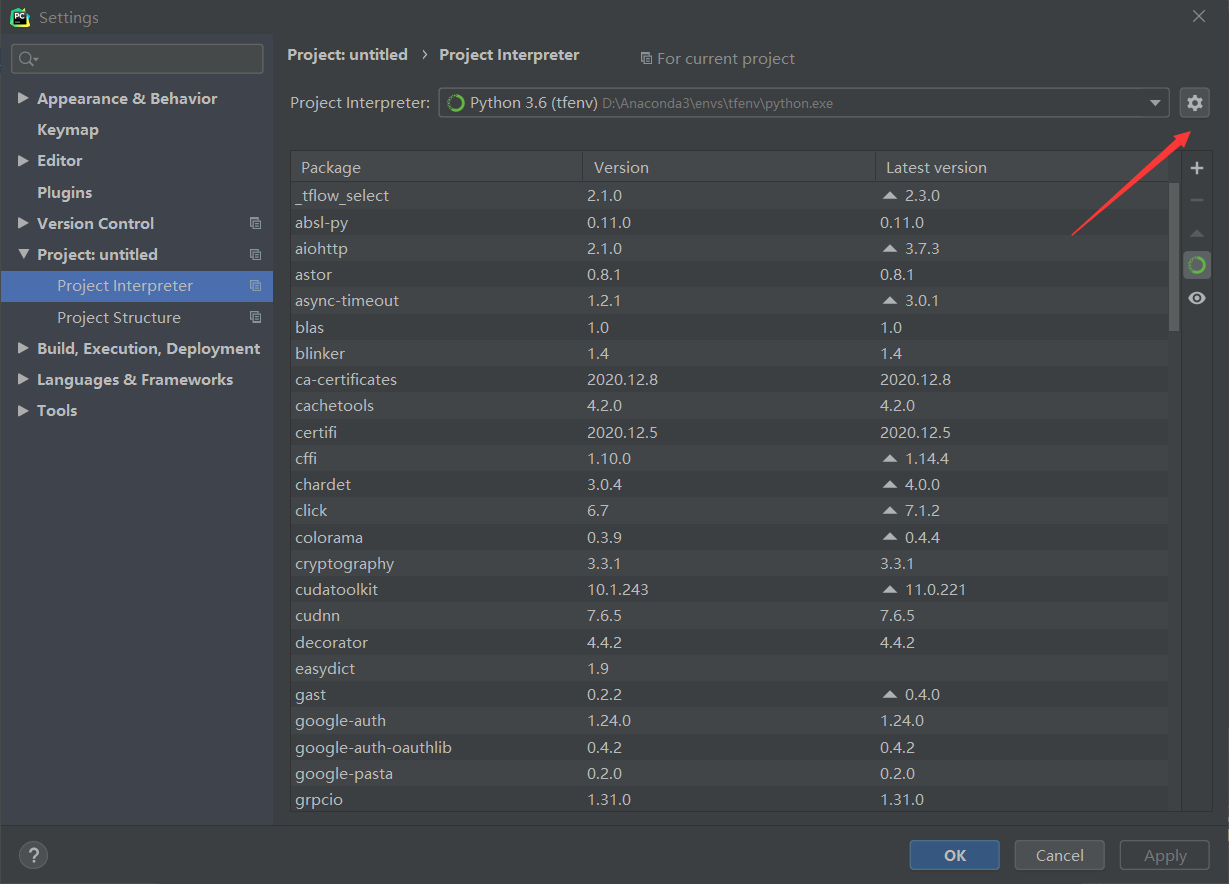Expand Appearance & Behavior section
The width and height of the screenshot is (1229, 884).
coord(23,98)
